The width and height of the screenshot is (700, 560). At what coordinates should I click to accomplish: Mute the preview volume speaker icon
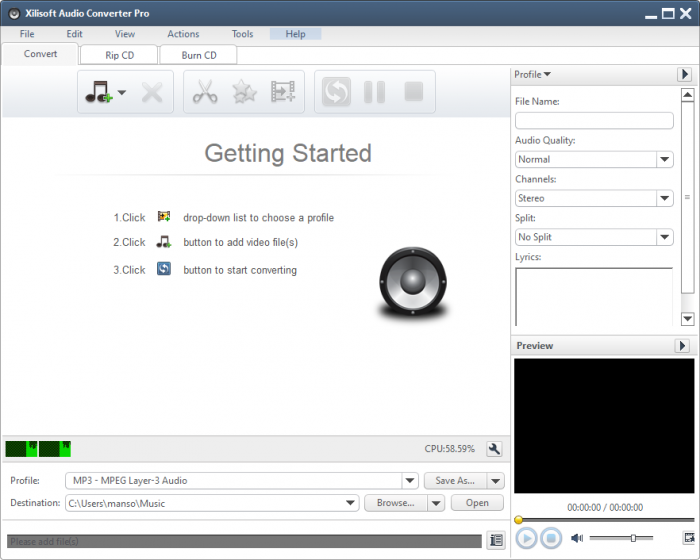pyautogui.click(x=577, y=539)
